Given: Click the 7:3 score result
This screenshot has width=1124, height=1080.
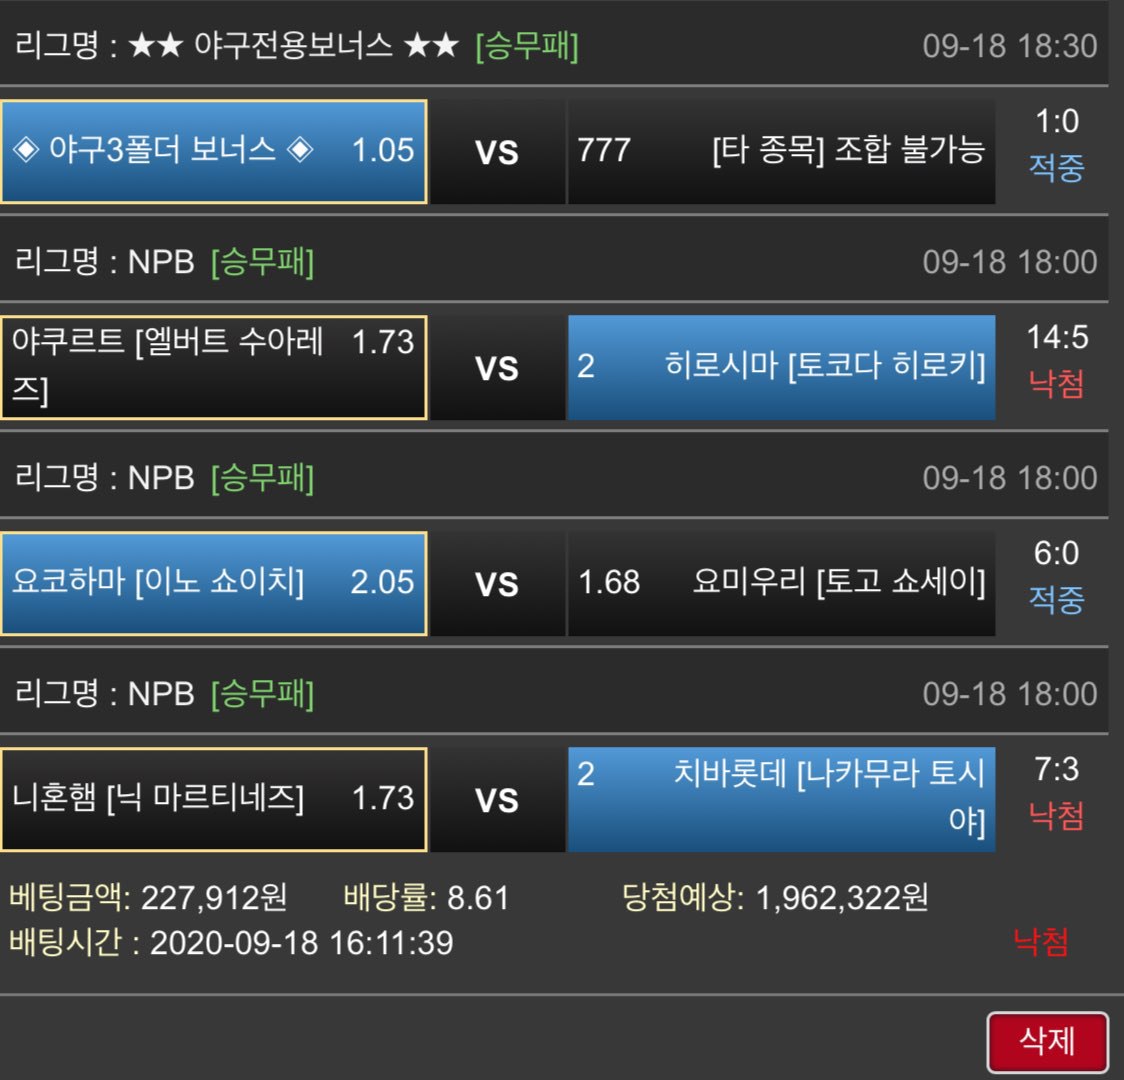Looking at the screenshot, I should [x=1057, y=770].
